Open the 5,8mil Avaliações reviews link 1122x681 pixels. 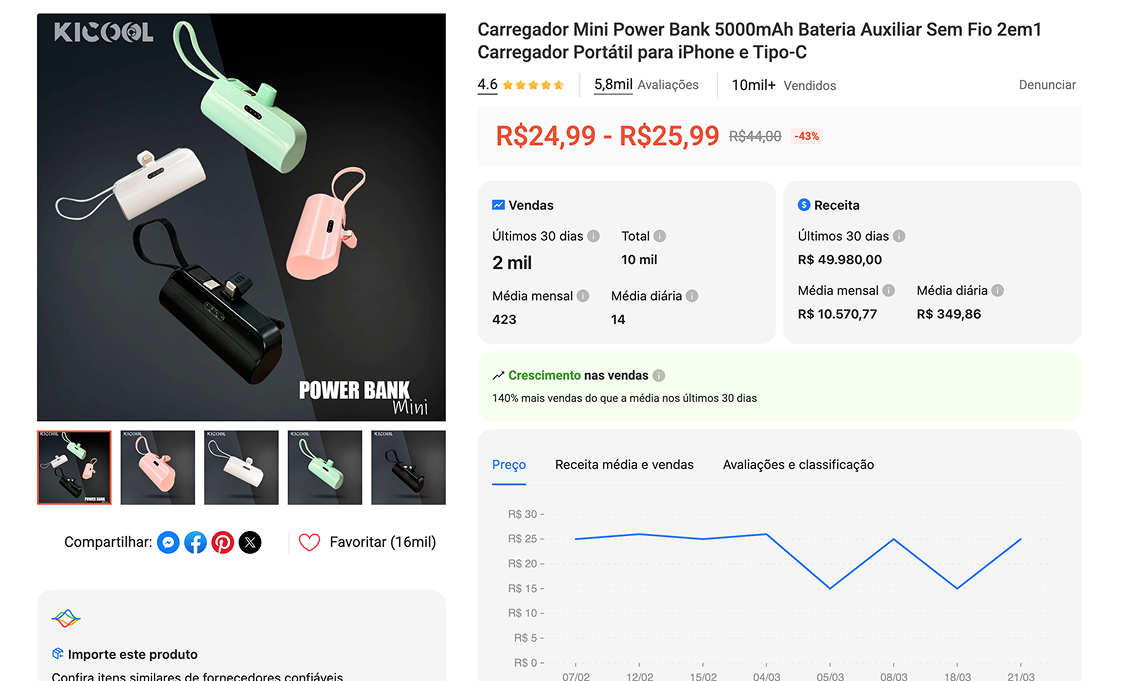coord(646,85)
